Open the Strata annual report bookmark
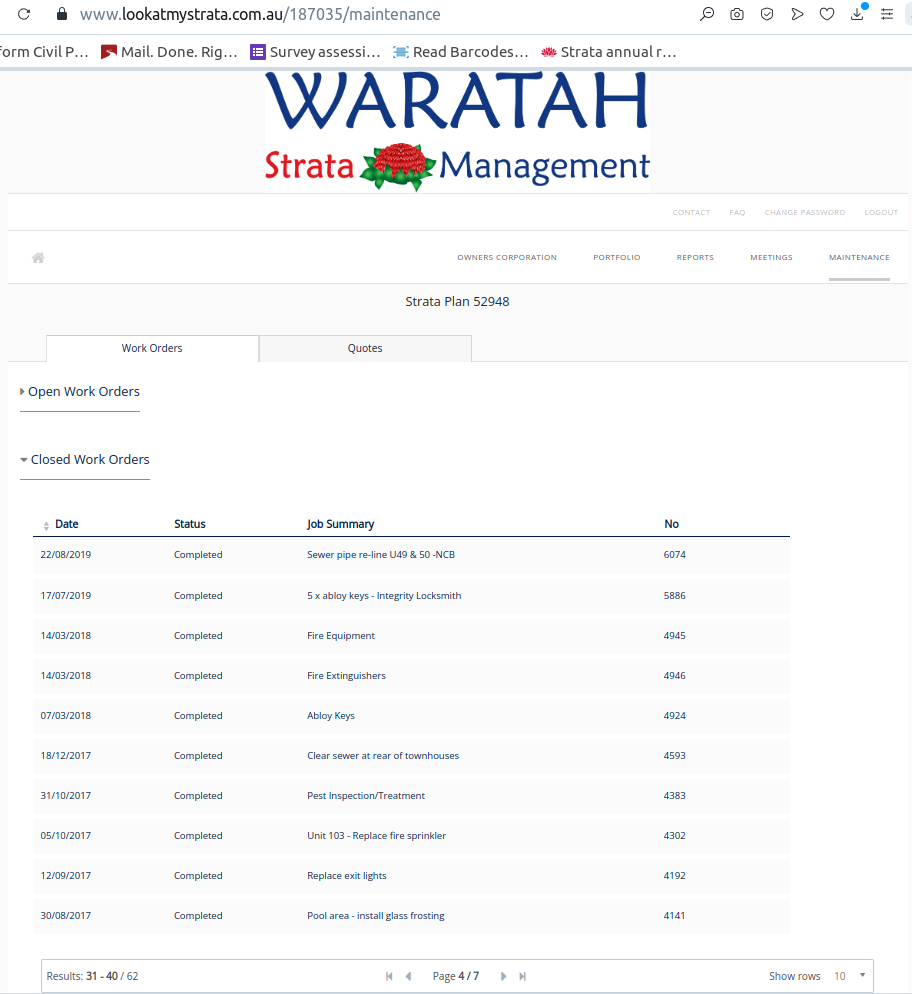The height and width of the screenshot is (994, 912). point(608,52)
